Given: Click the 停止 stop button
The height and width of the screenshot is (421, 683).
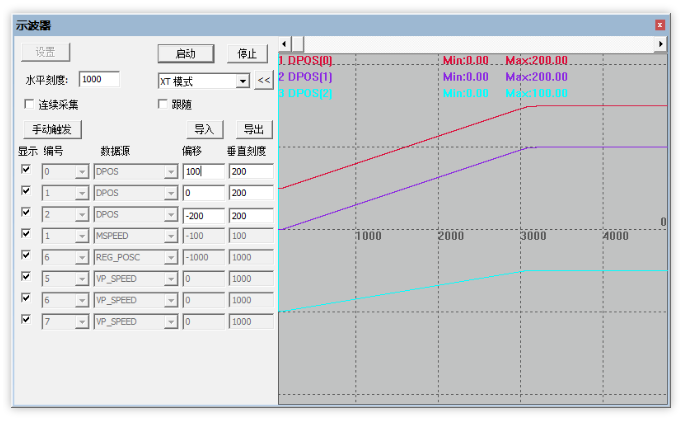Looking at the screenshot, I should [247, 54].
